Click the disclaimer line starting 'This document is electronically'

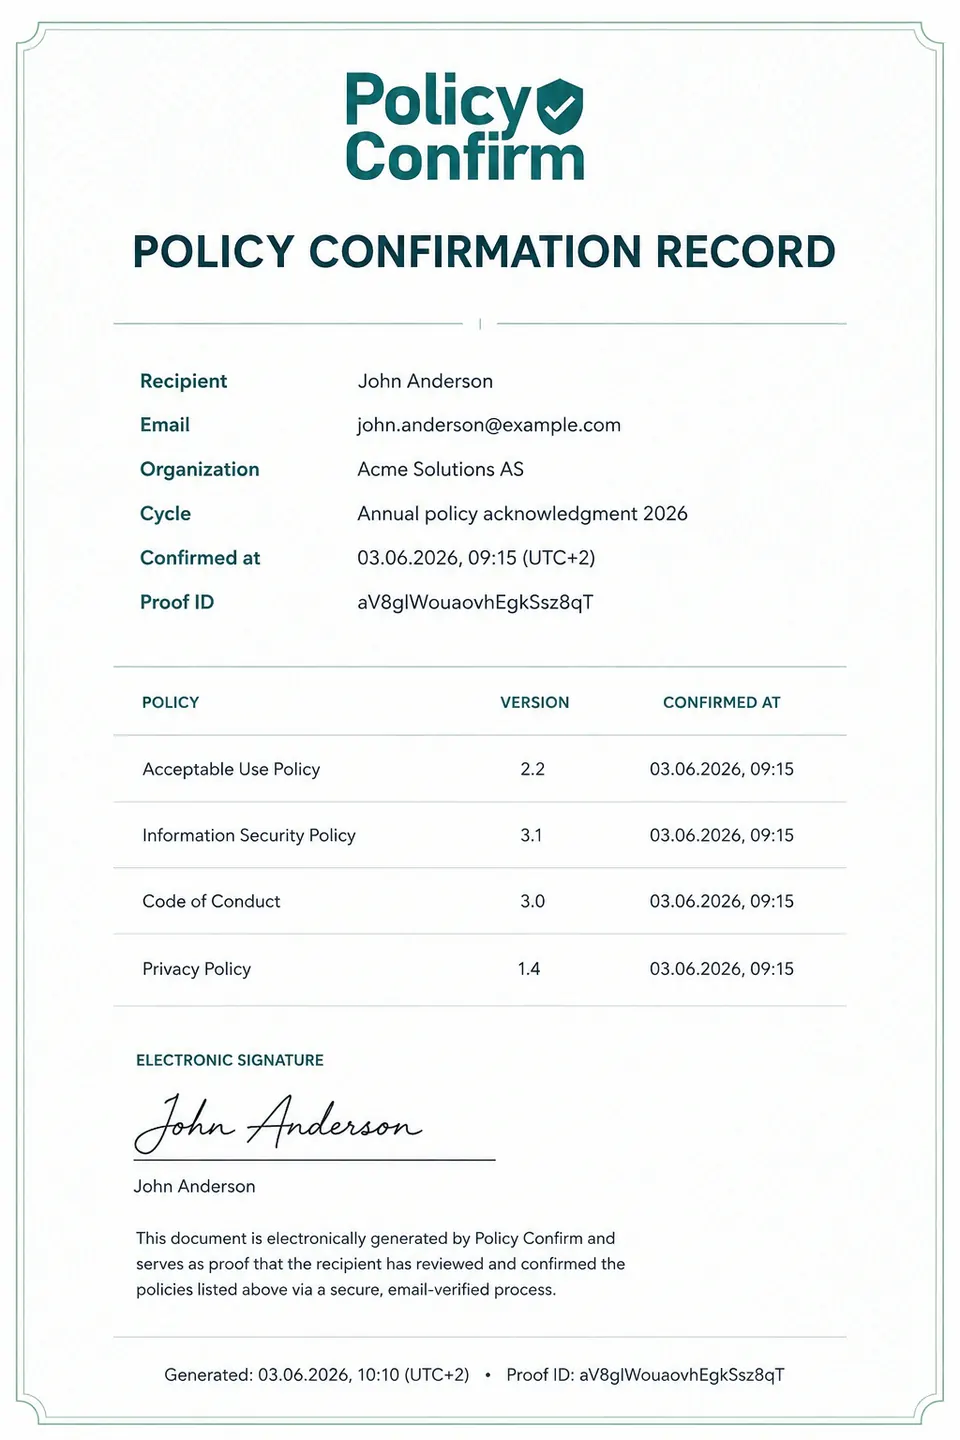click(376, 1238)
